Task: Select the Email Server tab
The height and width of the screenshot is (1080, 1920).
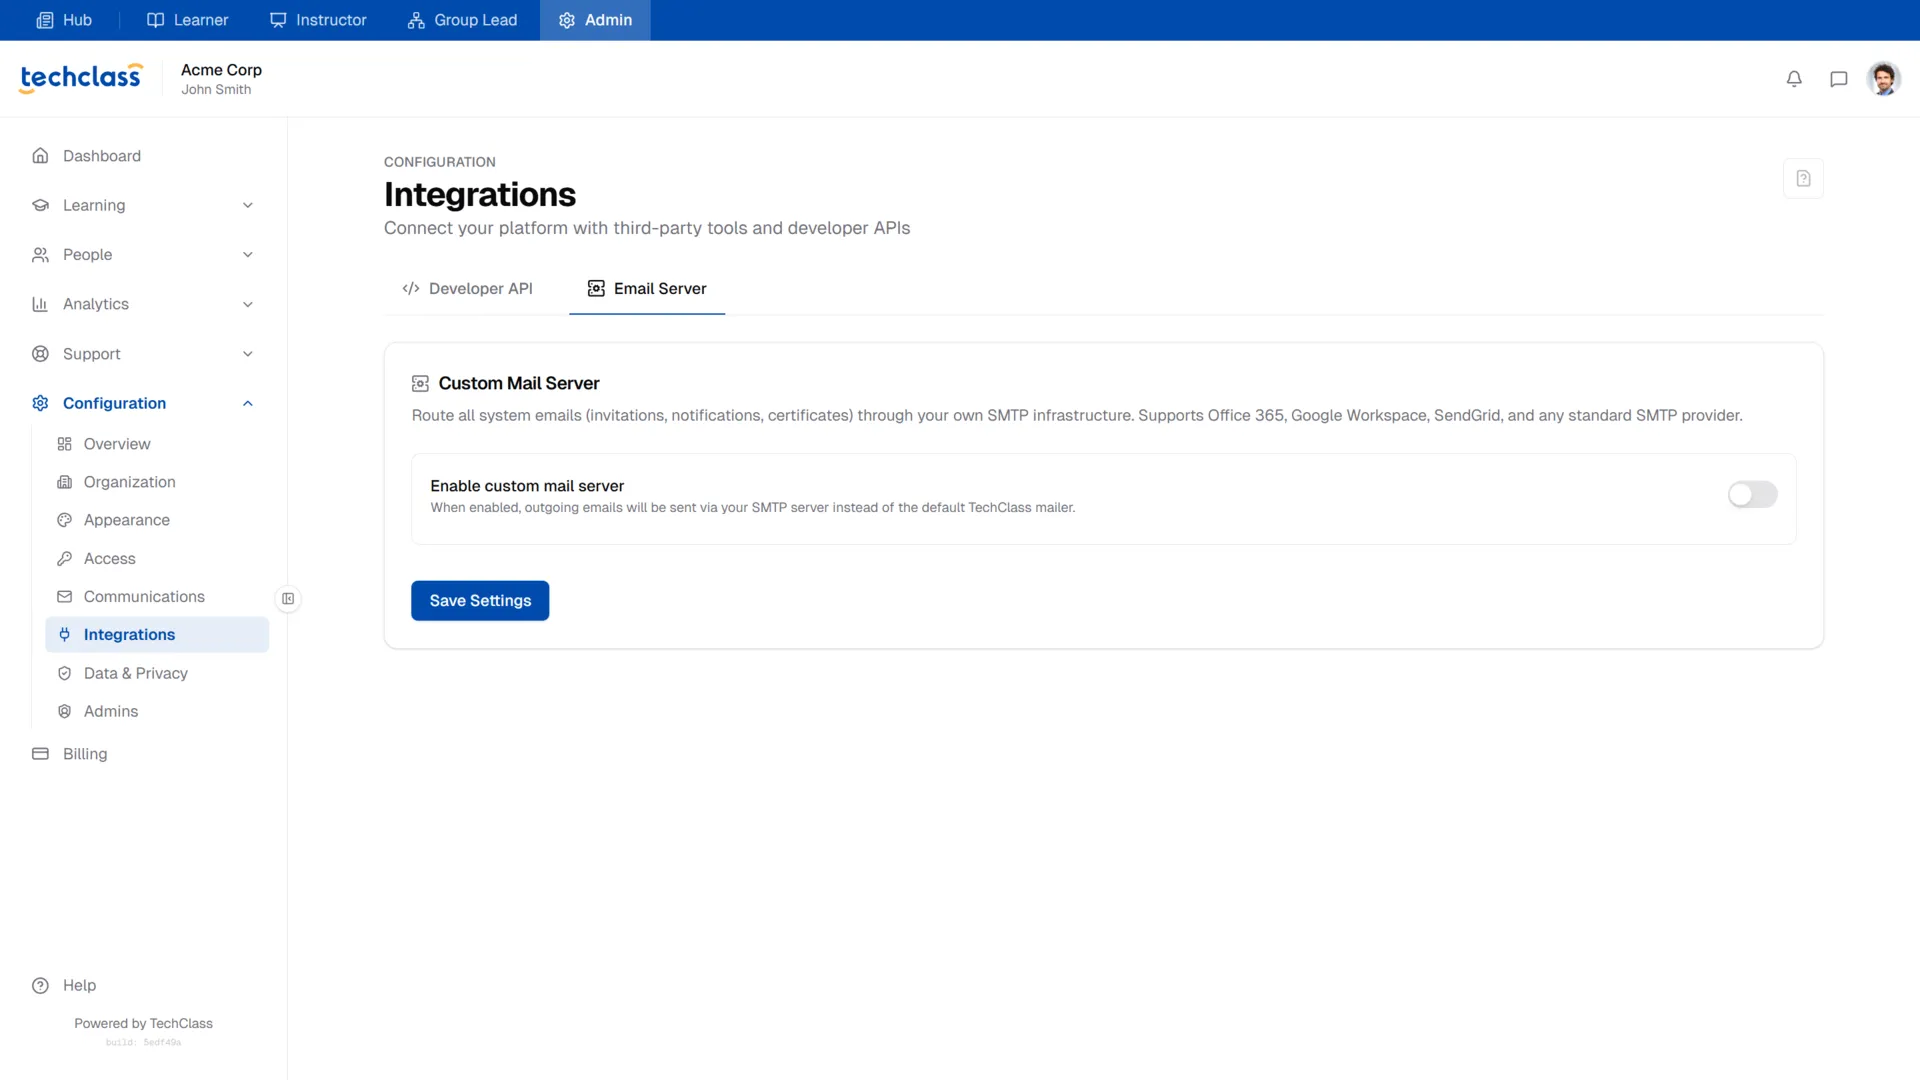Action: point(647,289)
